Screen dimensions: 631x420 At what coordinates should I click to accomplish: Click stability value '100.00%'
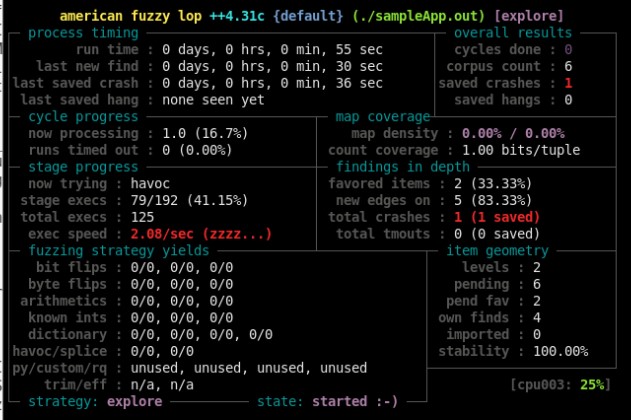tap(561, 352)
